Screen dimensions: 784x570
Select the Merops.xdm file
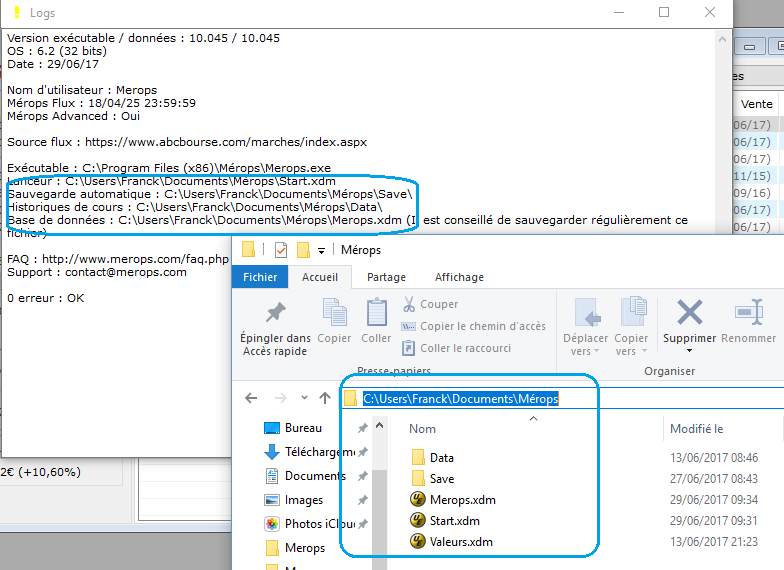coord(452,500)
